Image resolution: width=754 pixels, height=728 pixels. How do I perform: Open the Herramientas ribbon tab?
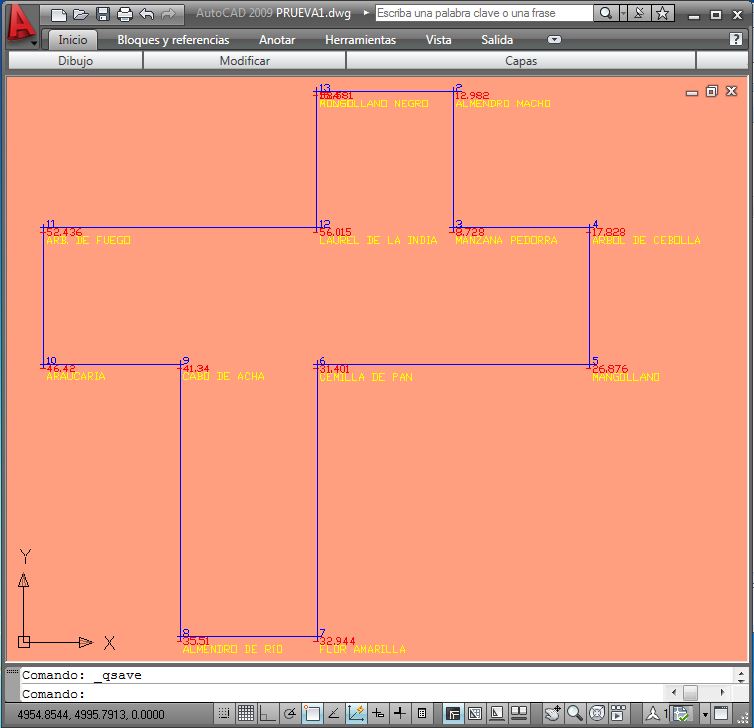pos(360,40)
